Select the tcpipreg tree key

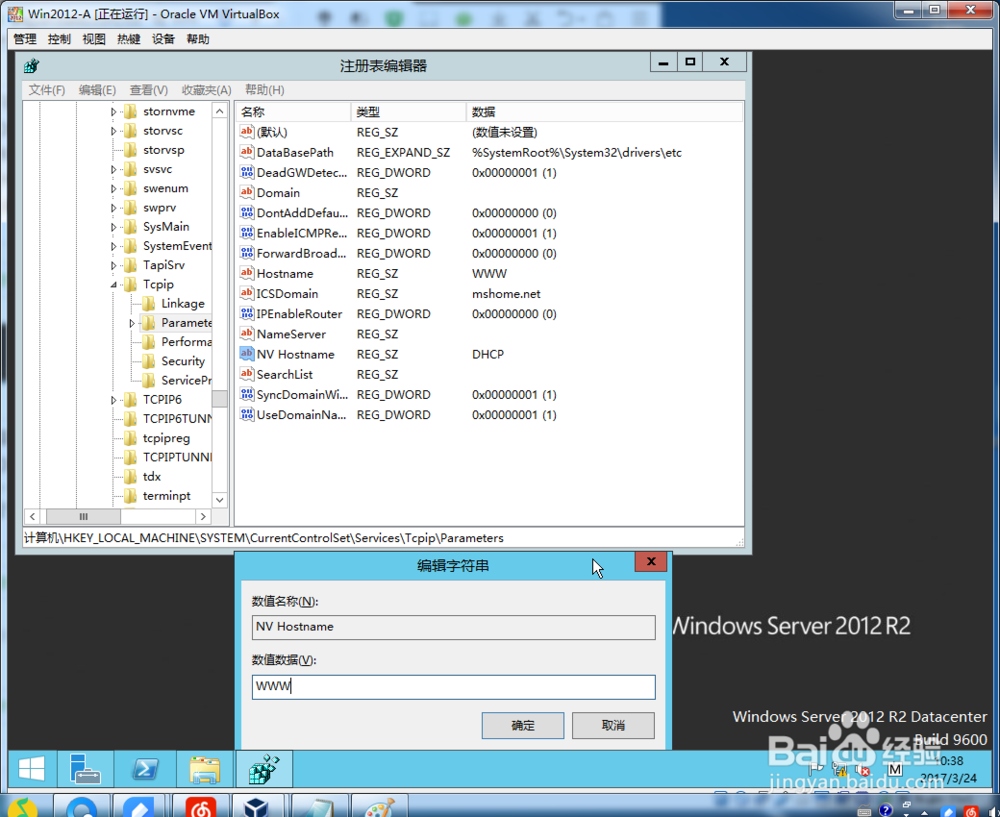[166, 438]
